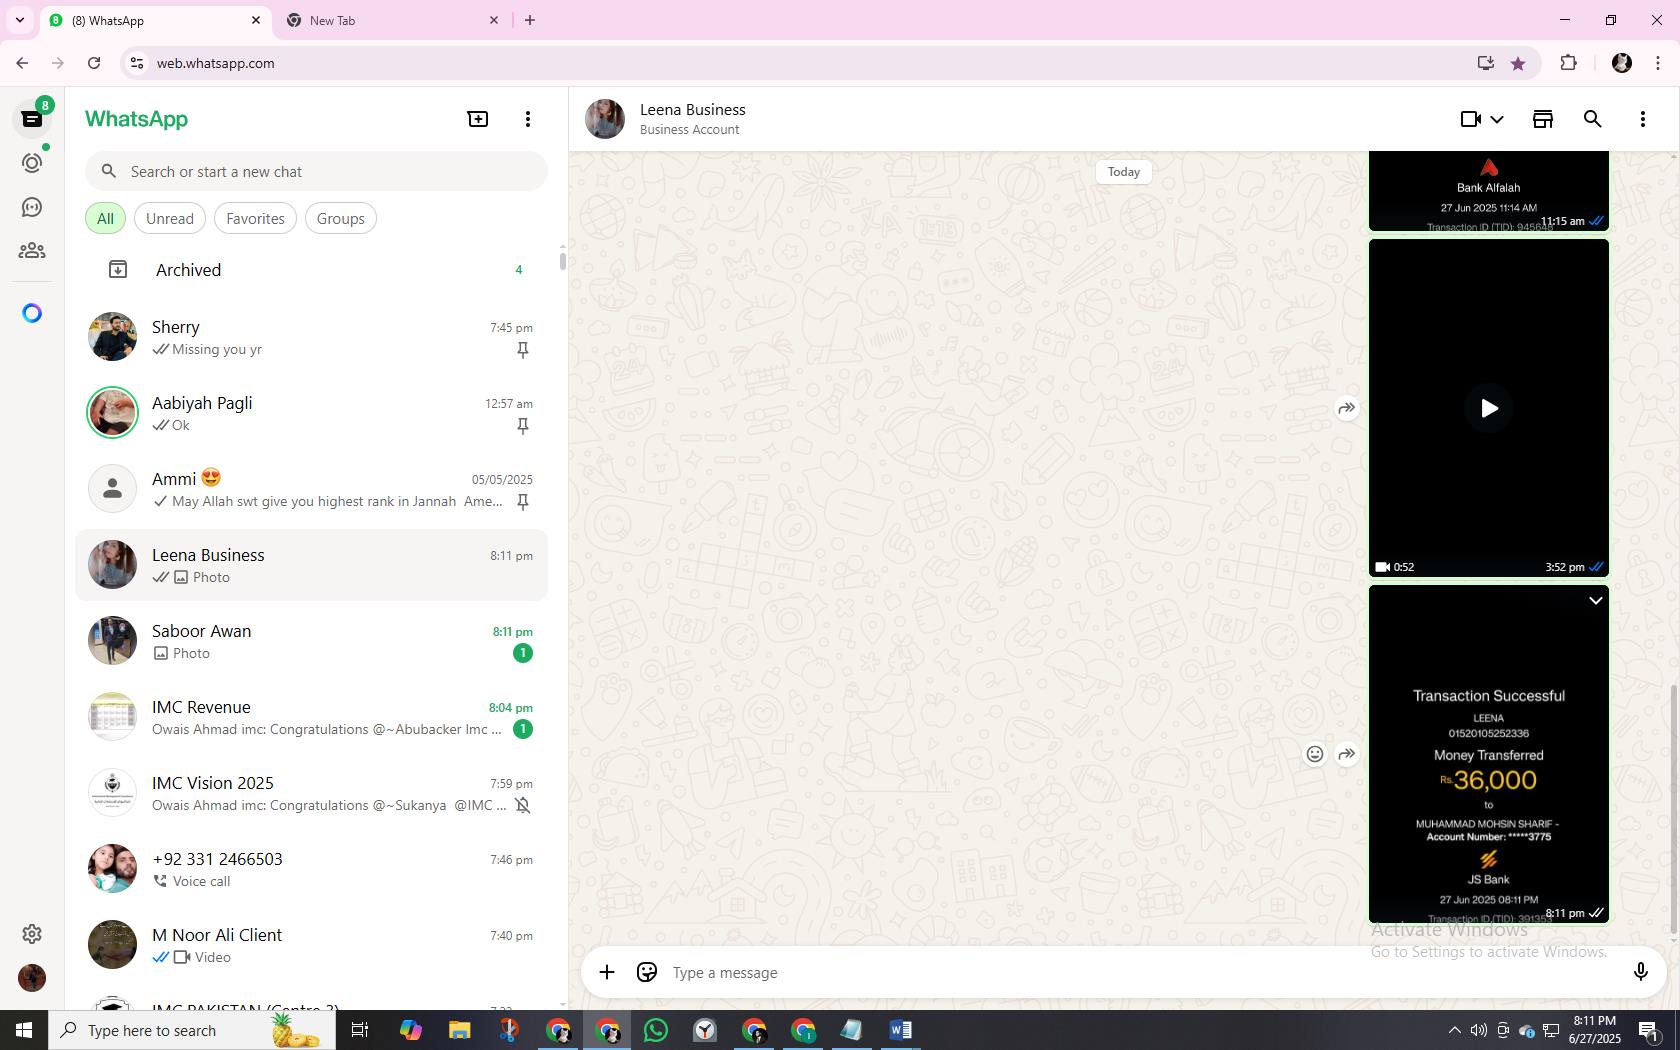Select the All filter chip

pos(105,219)
